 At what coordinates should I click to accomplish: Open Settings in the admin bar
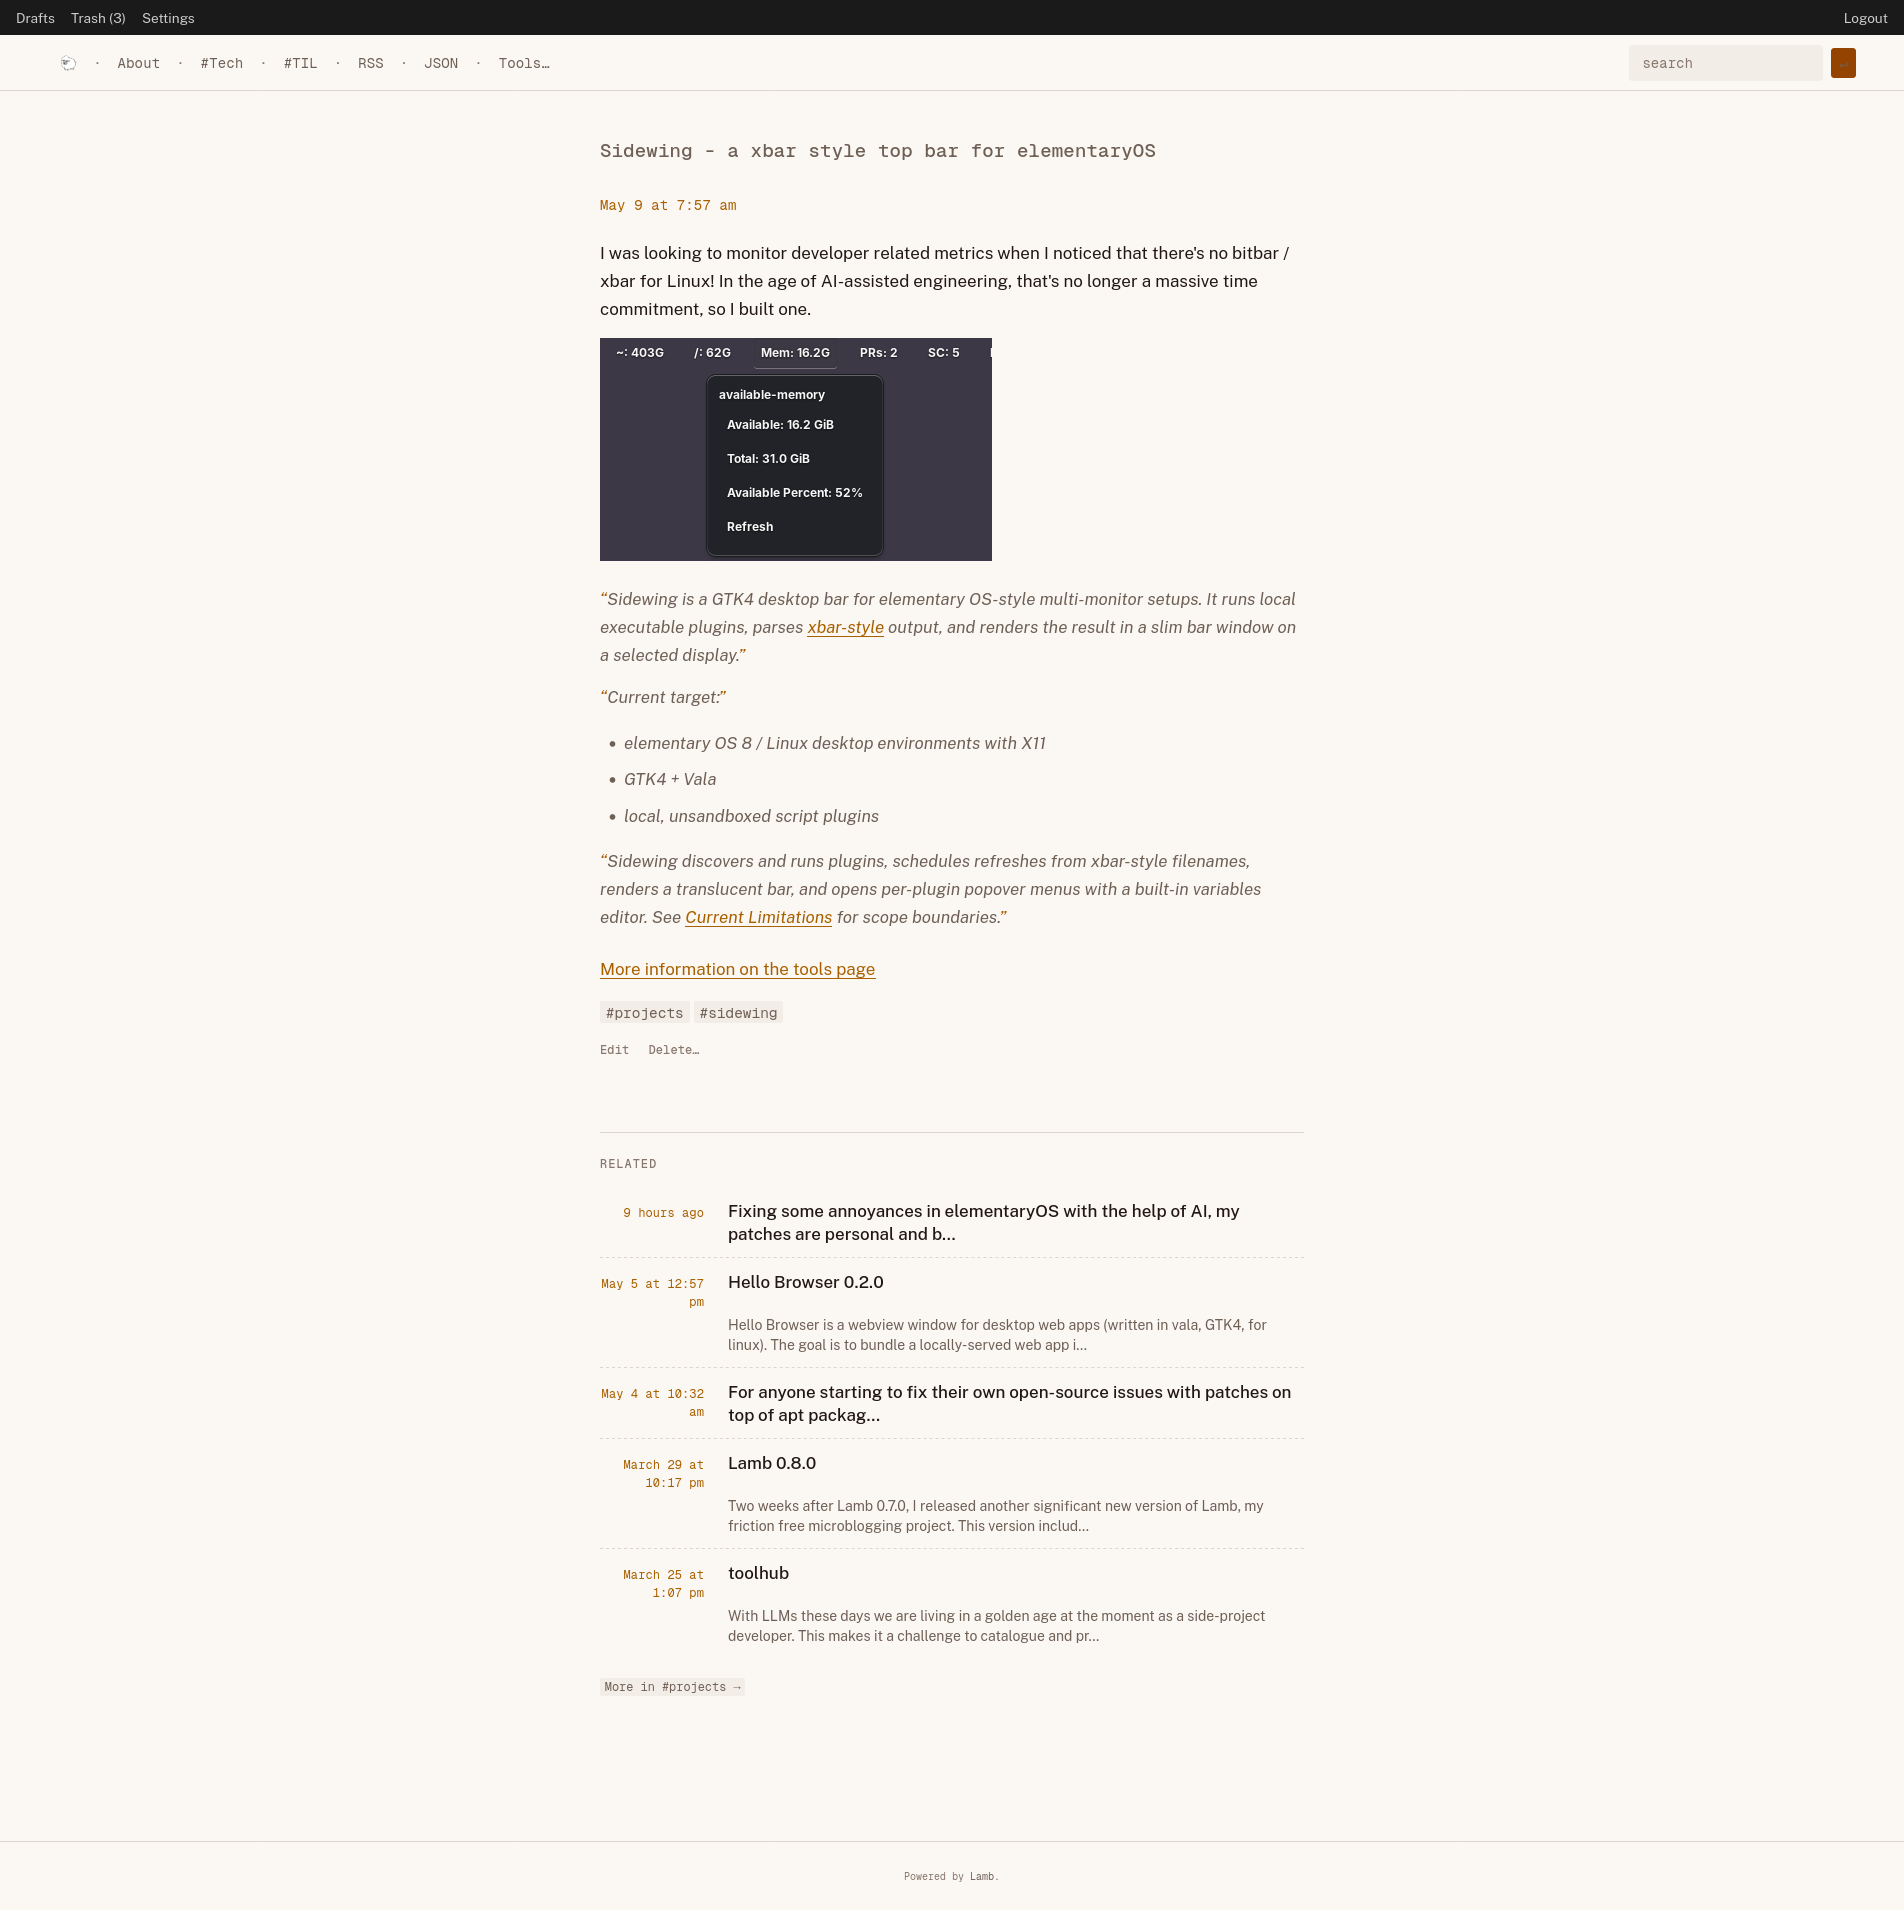tap(168, 18)
